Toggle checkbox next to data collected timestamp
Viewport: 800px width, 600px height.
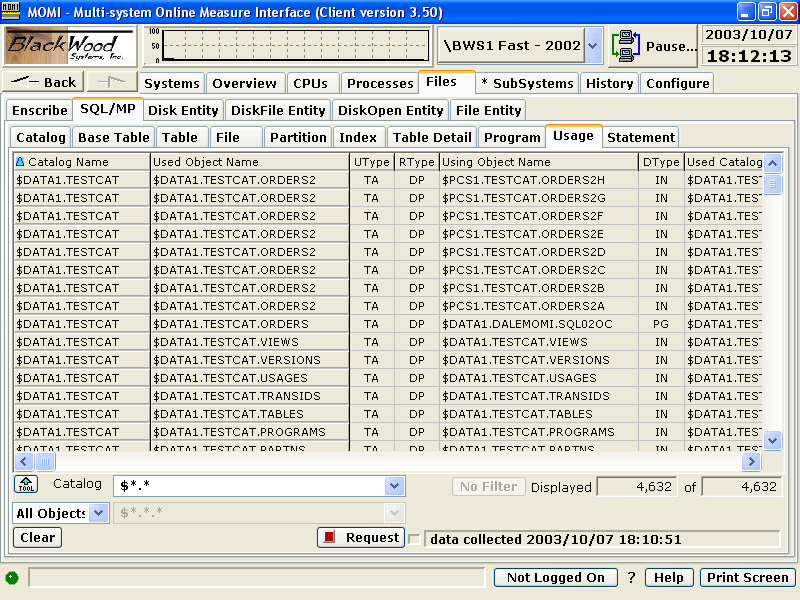pyautogui.click(x=414, y=539)
